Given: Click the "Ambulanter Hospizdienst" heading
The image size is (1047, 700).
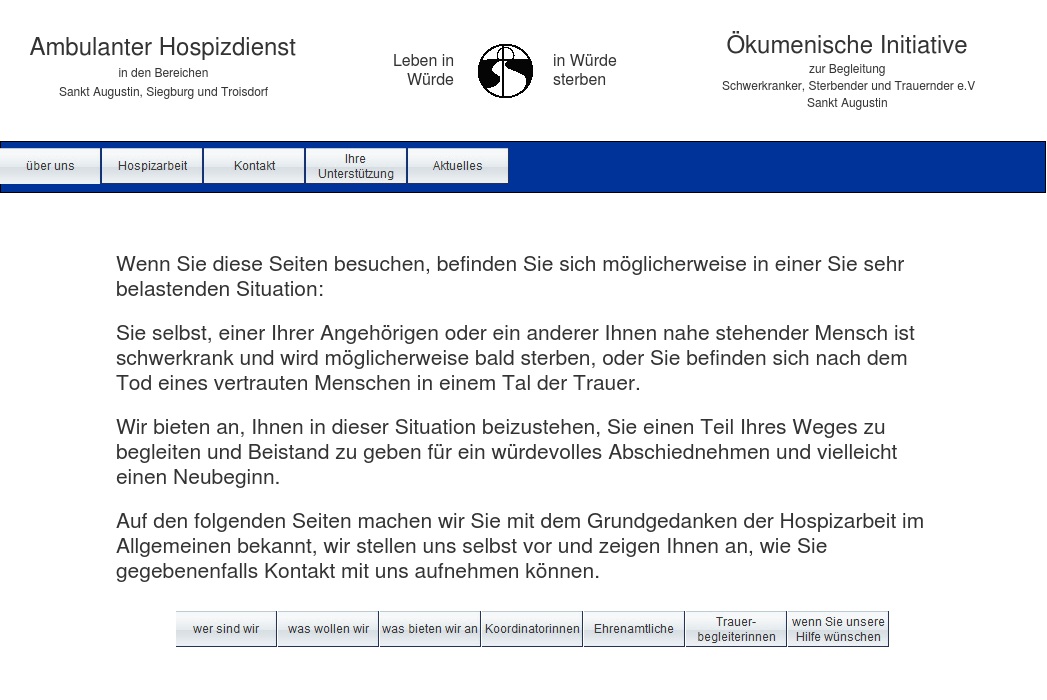Looking at the screenshot, I should pyautogui.click(x=163, y=46).
